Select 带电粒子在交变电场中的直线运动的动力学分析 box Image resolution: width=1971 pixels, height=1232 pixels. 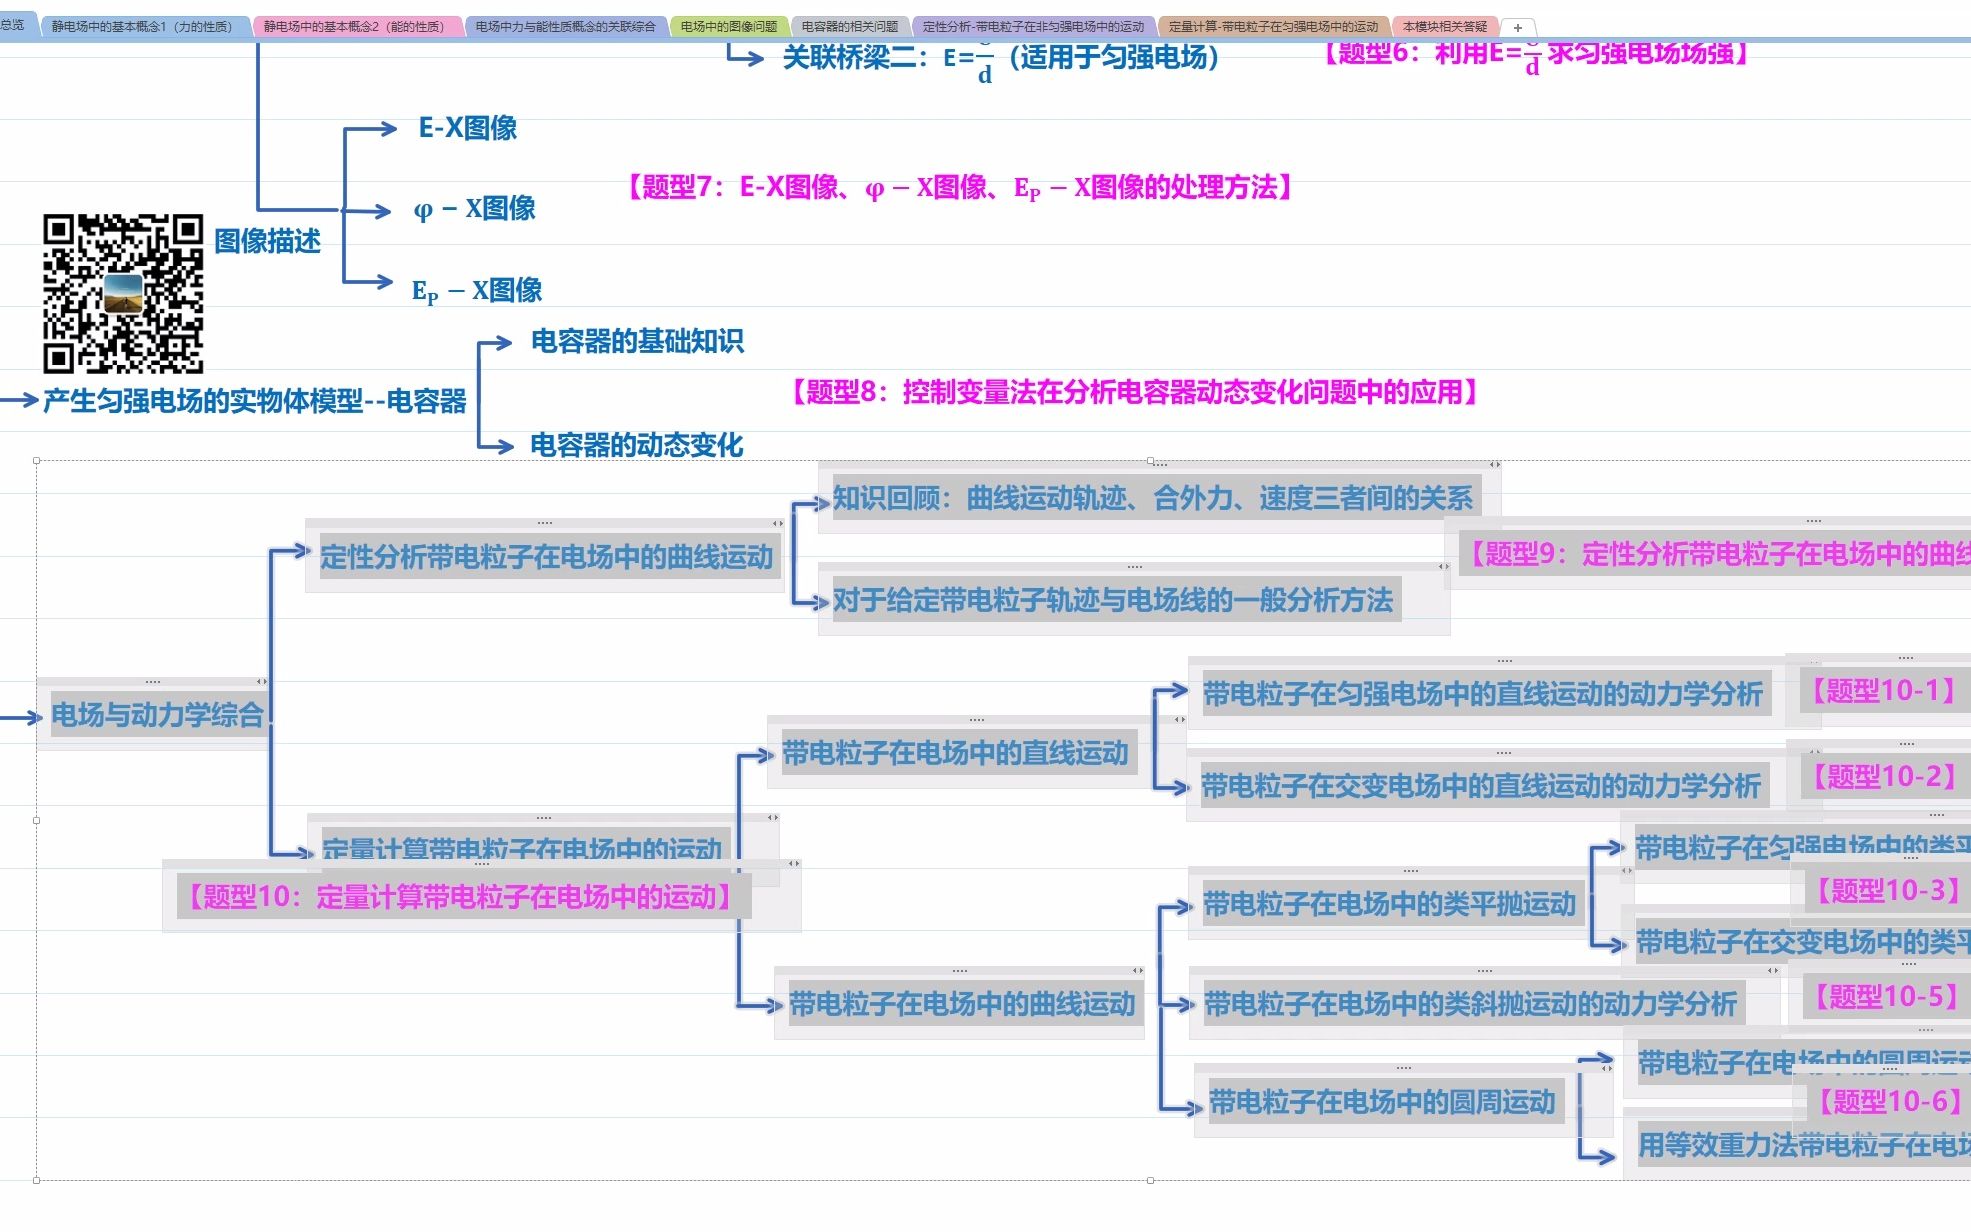pos(1480,786)
